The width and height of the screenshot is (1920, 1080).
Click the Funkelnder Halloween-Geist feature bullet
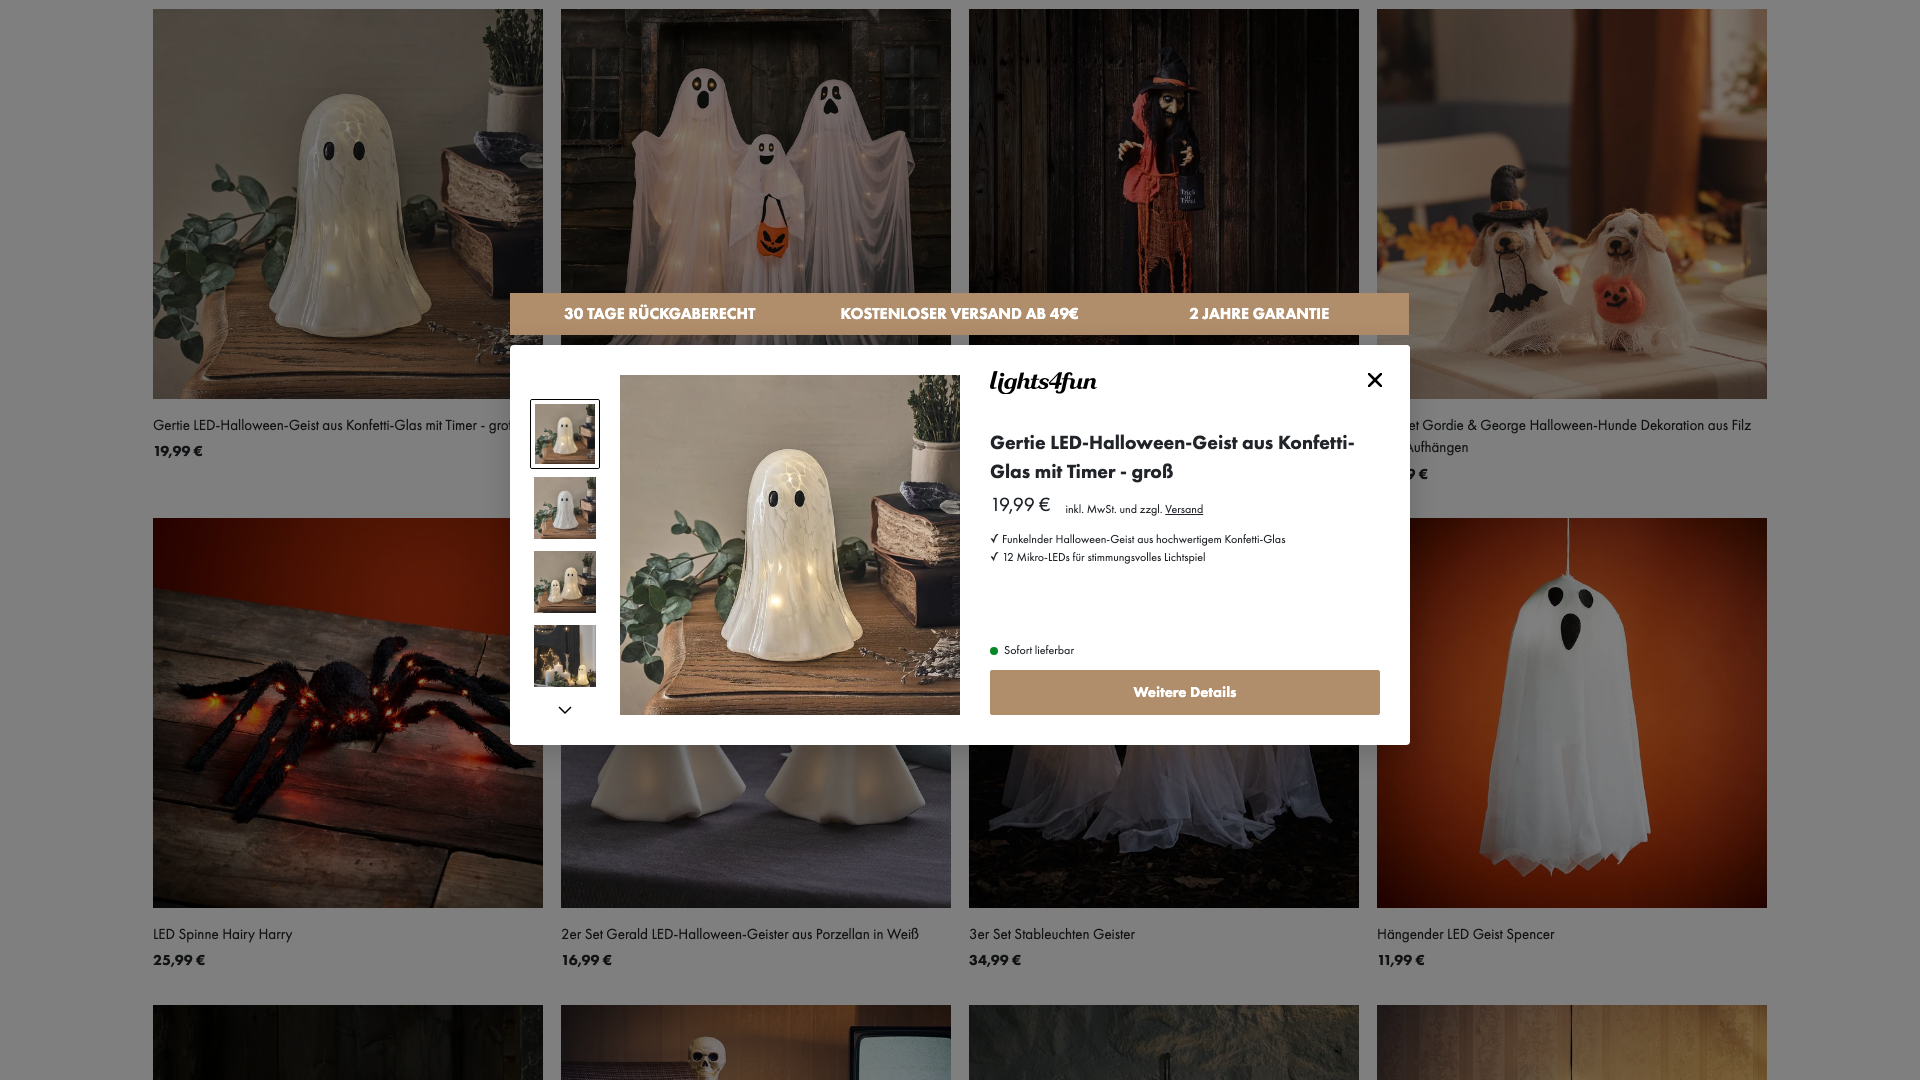(x=1138, y=539)
